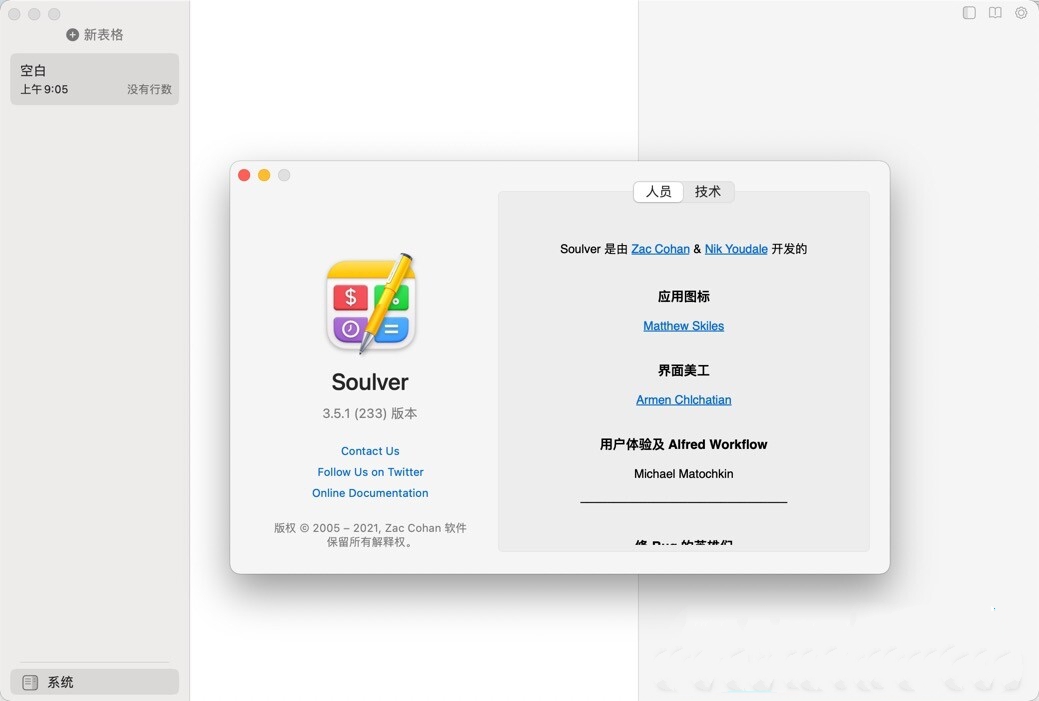Viewport: 1039px width, 701px height.
Task: Open the Nik Youdale link
Action: 736,249
